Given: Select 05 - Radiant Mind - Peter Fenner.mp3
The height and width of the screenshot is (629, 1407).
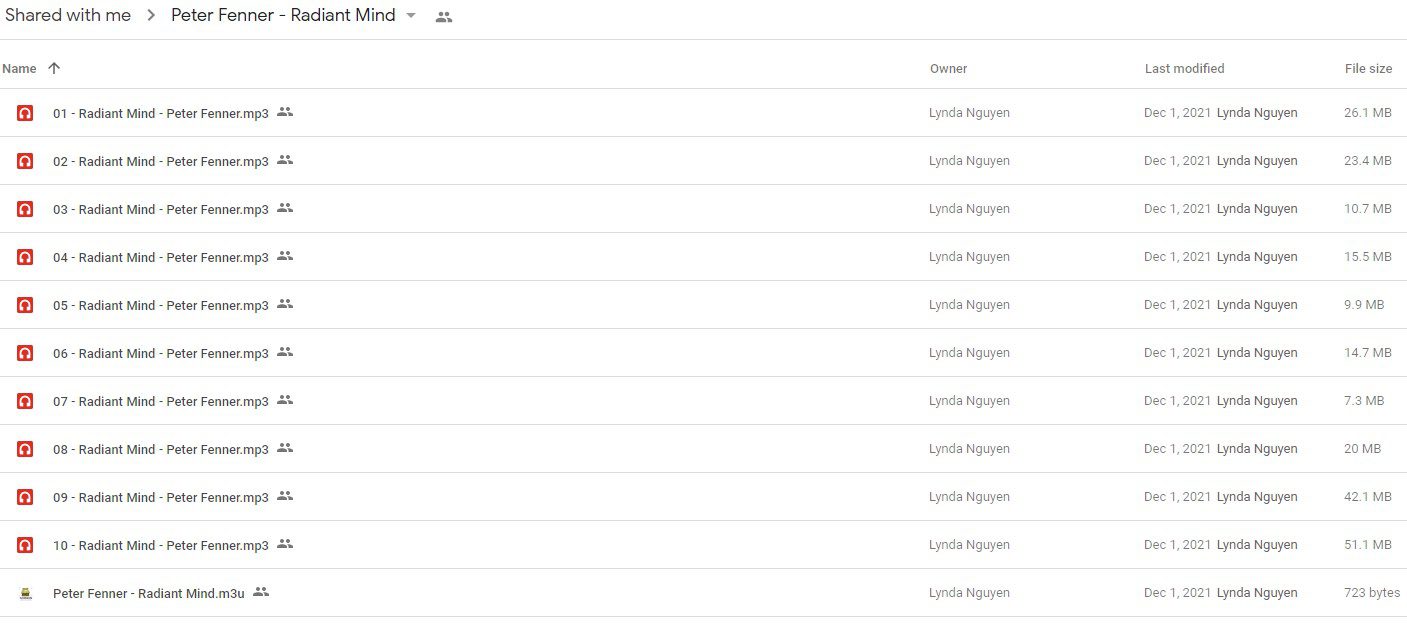Looking at the screenshot, I should point(161,305).
